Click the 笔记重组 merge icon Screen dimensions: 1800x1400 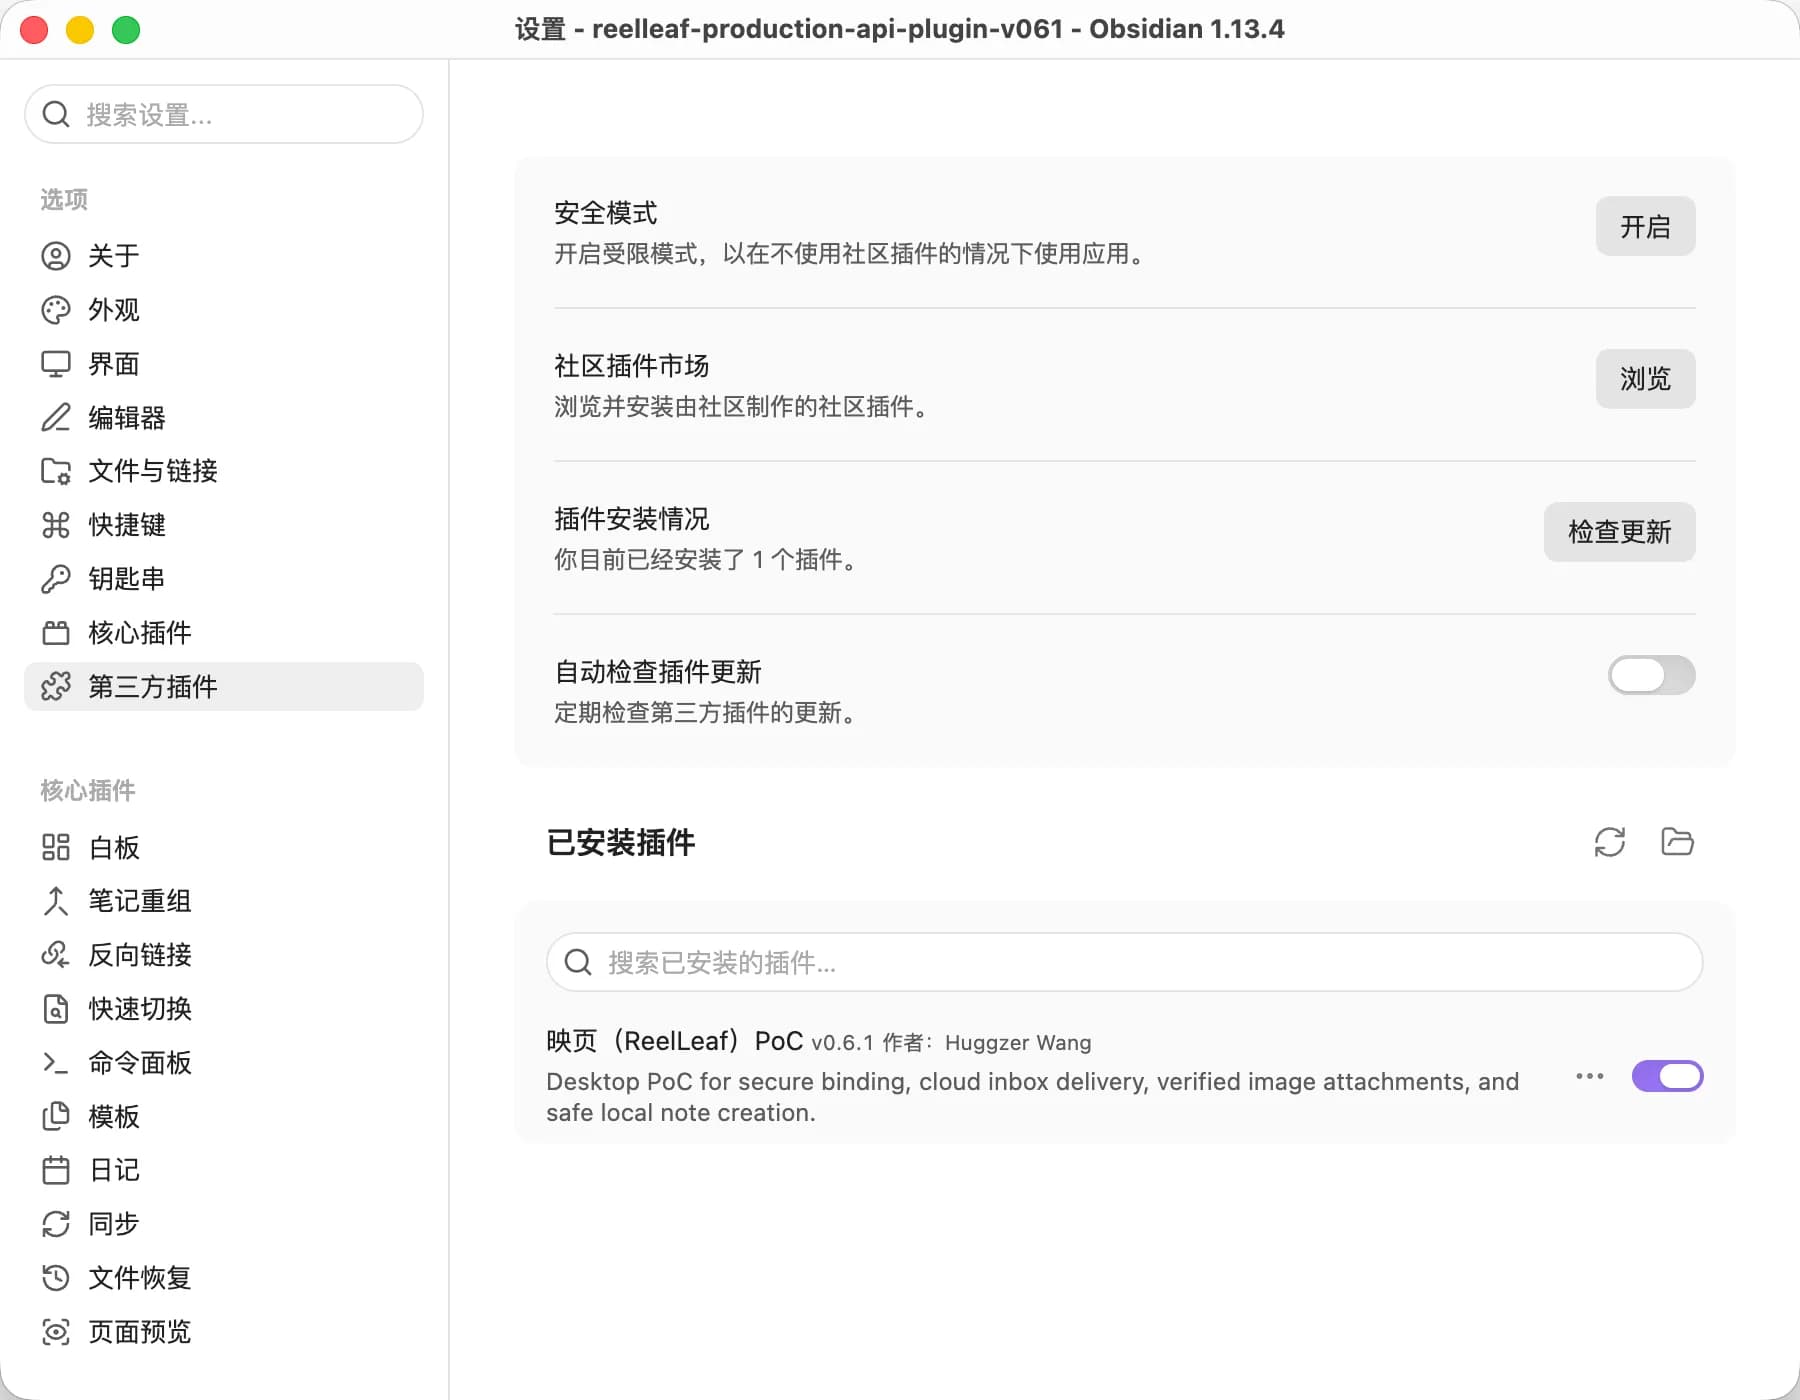point(56,901)
